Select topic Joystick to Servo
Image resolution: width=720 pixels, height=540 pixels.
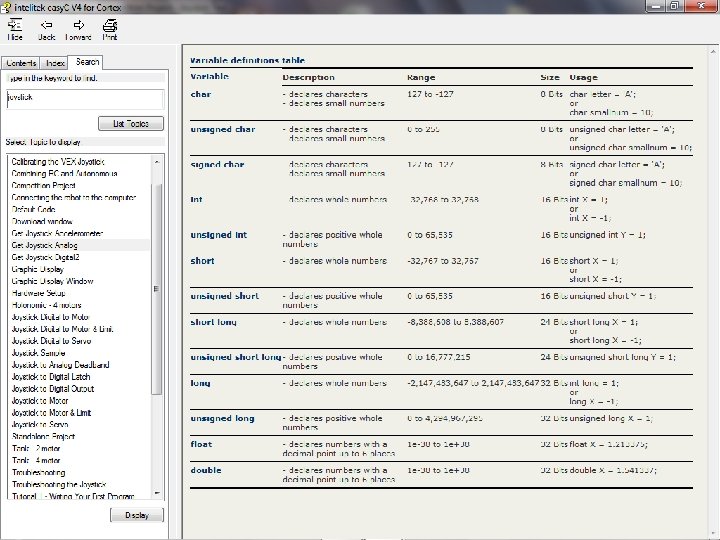[x=40, y=424]
